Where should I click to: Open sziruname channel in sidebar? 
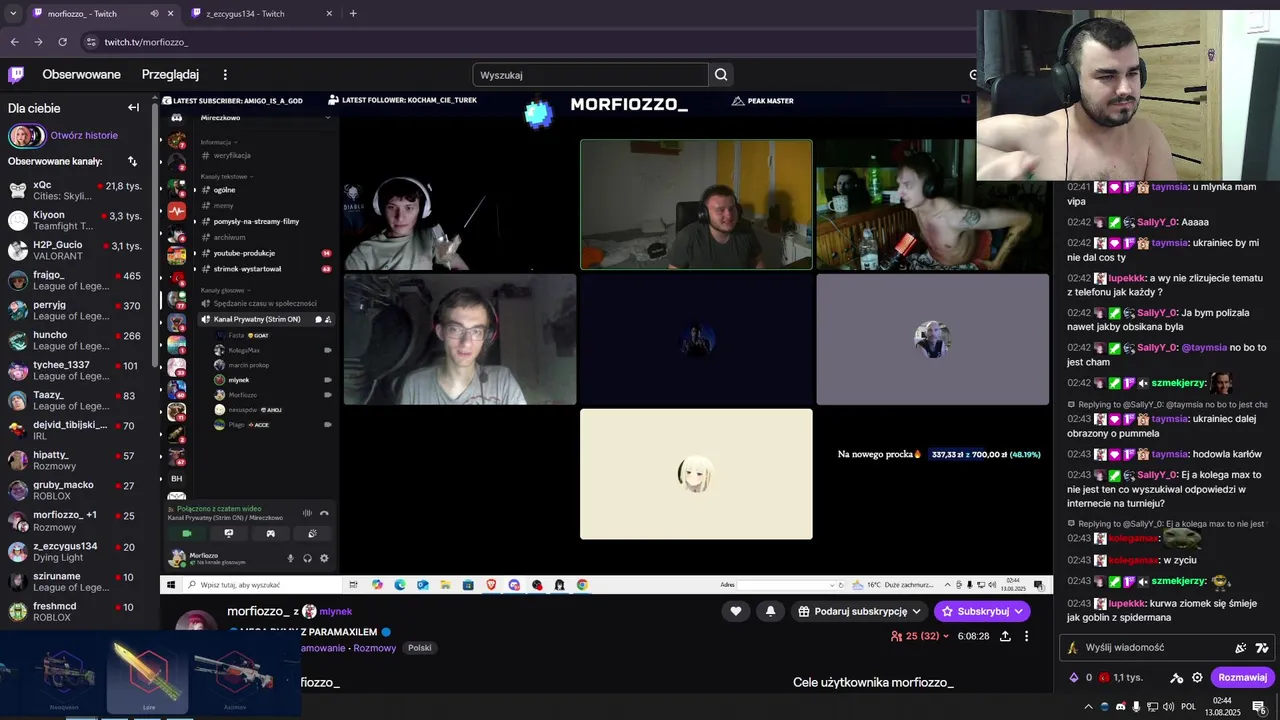(79, 581)
